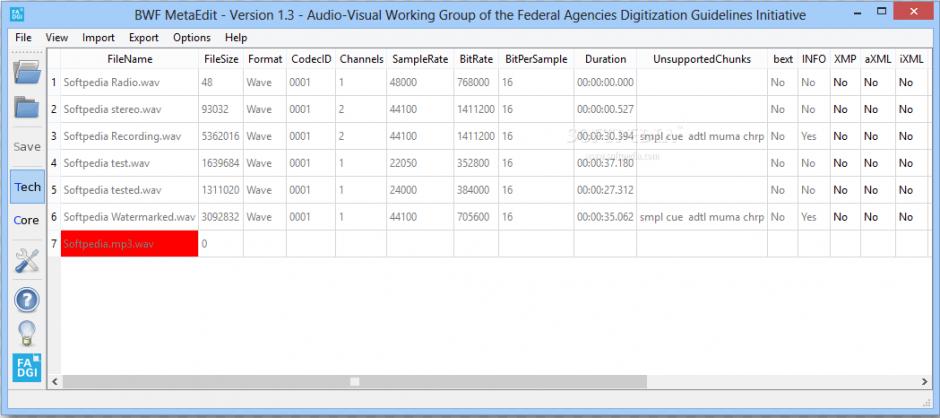Viewport: 940px width, 418px height.
Task: Open Preferences via wrench and screwdriver icon
Action: point(27,262)
